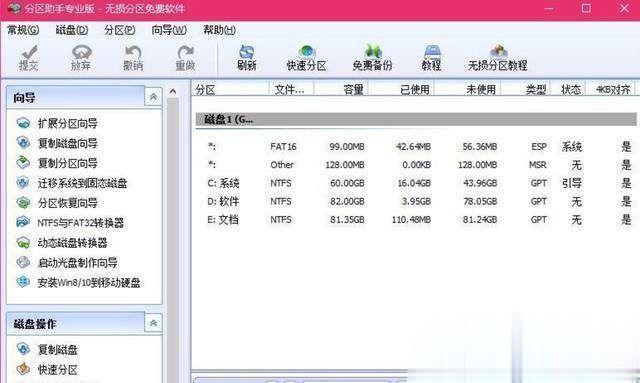
Task: Click the 动态磁盘转换器 icon
Action: coord(23,242)
